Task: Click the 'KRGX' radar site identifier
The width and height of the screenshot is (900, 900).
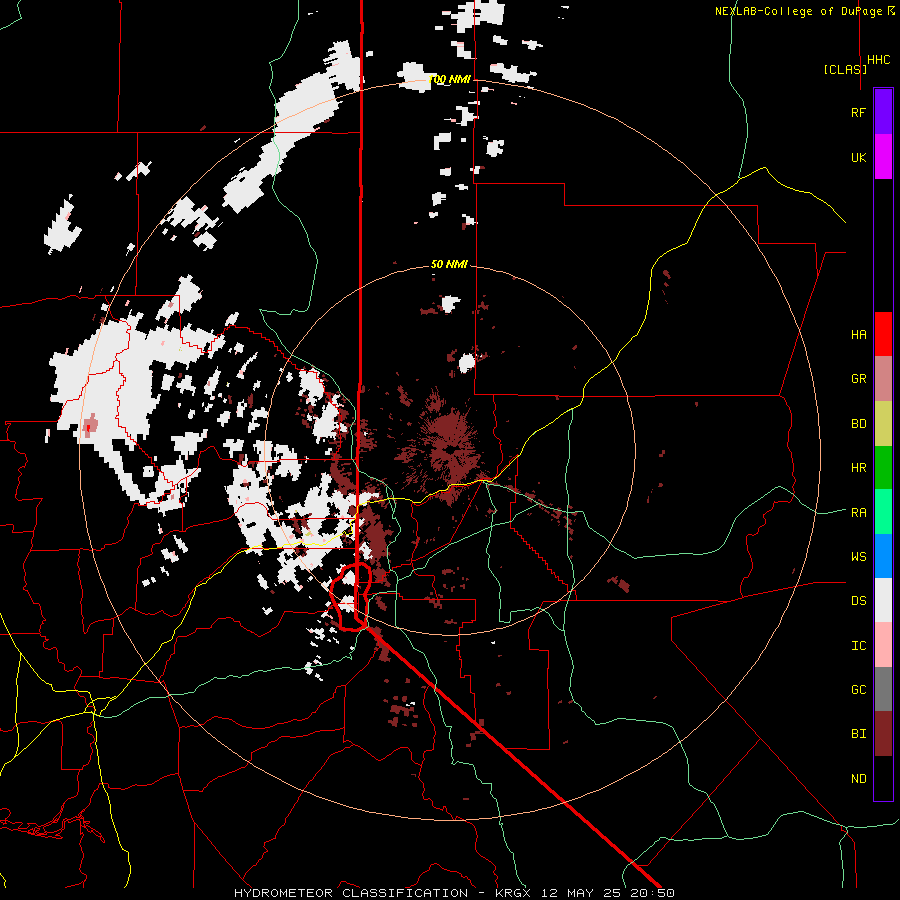Action: tap(515, 893)
